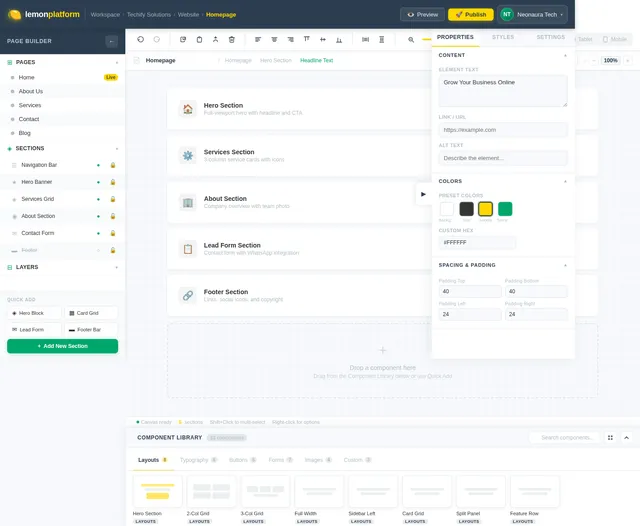Click the Custom Hex input field

click(x=477, y=242)
